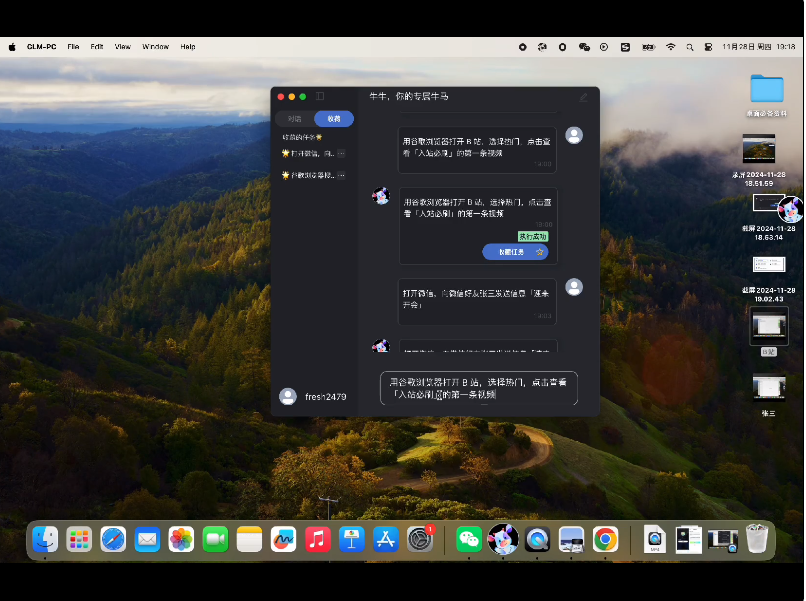Open Notes from the Dock

pyautogui.click(x=249, y=539)
